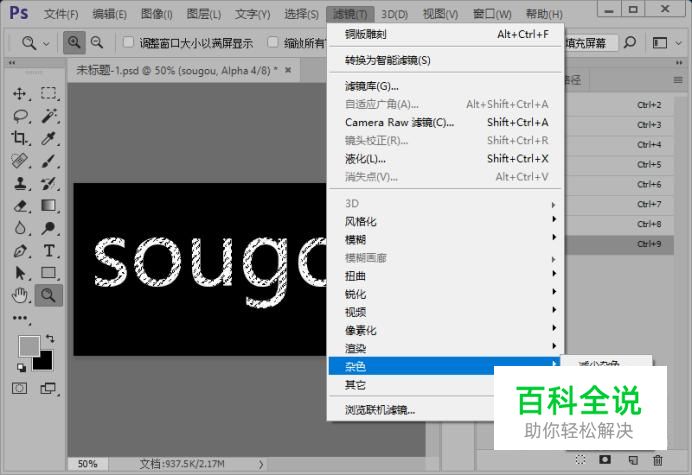Expand the 风格化 submenu
The image size is (692, 475).
[445, 222]
